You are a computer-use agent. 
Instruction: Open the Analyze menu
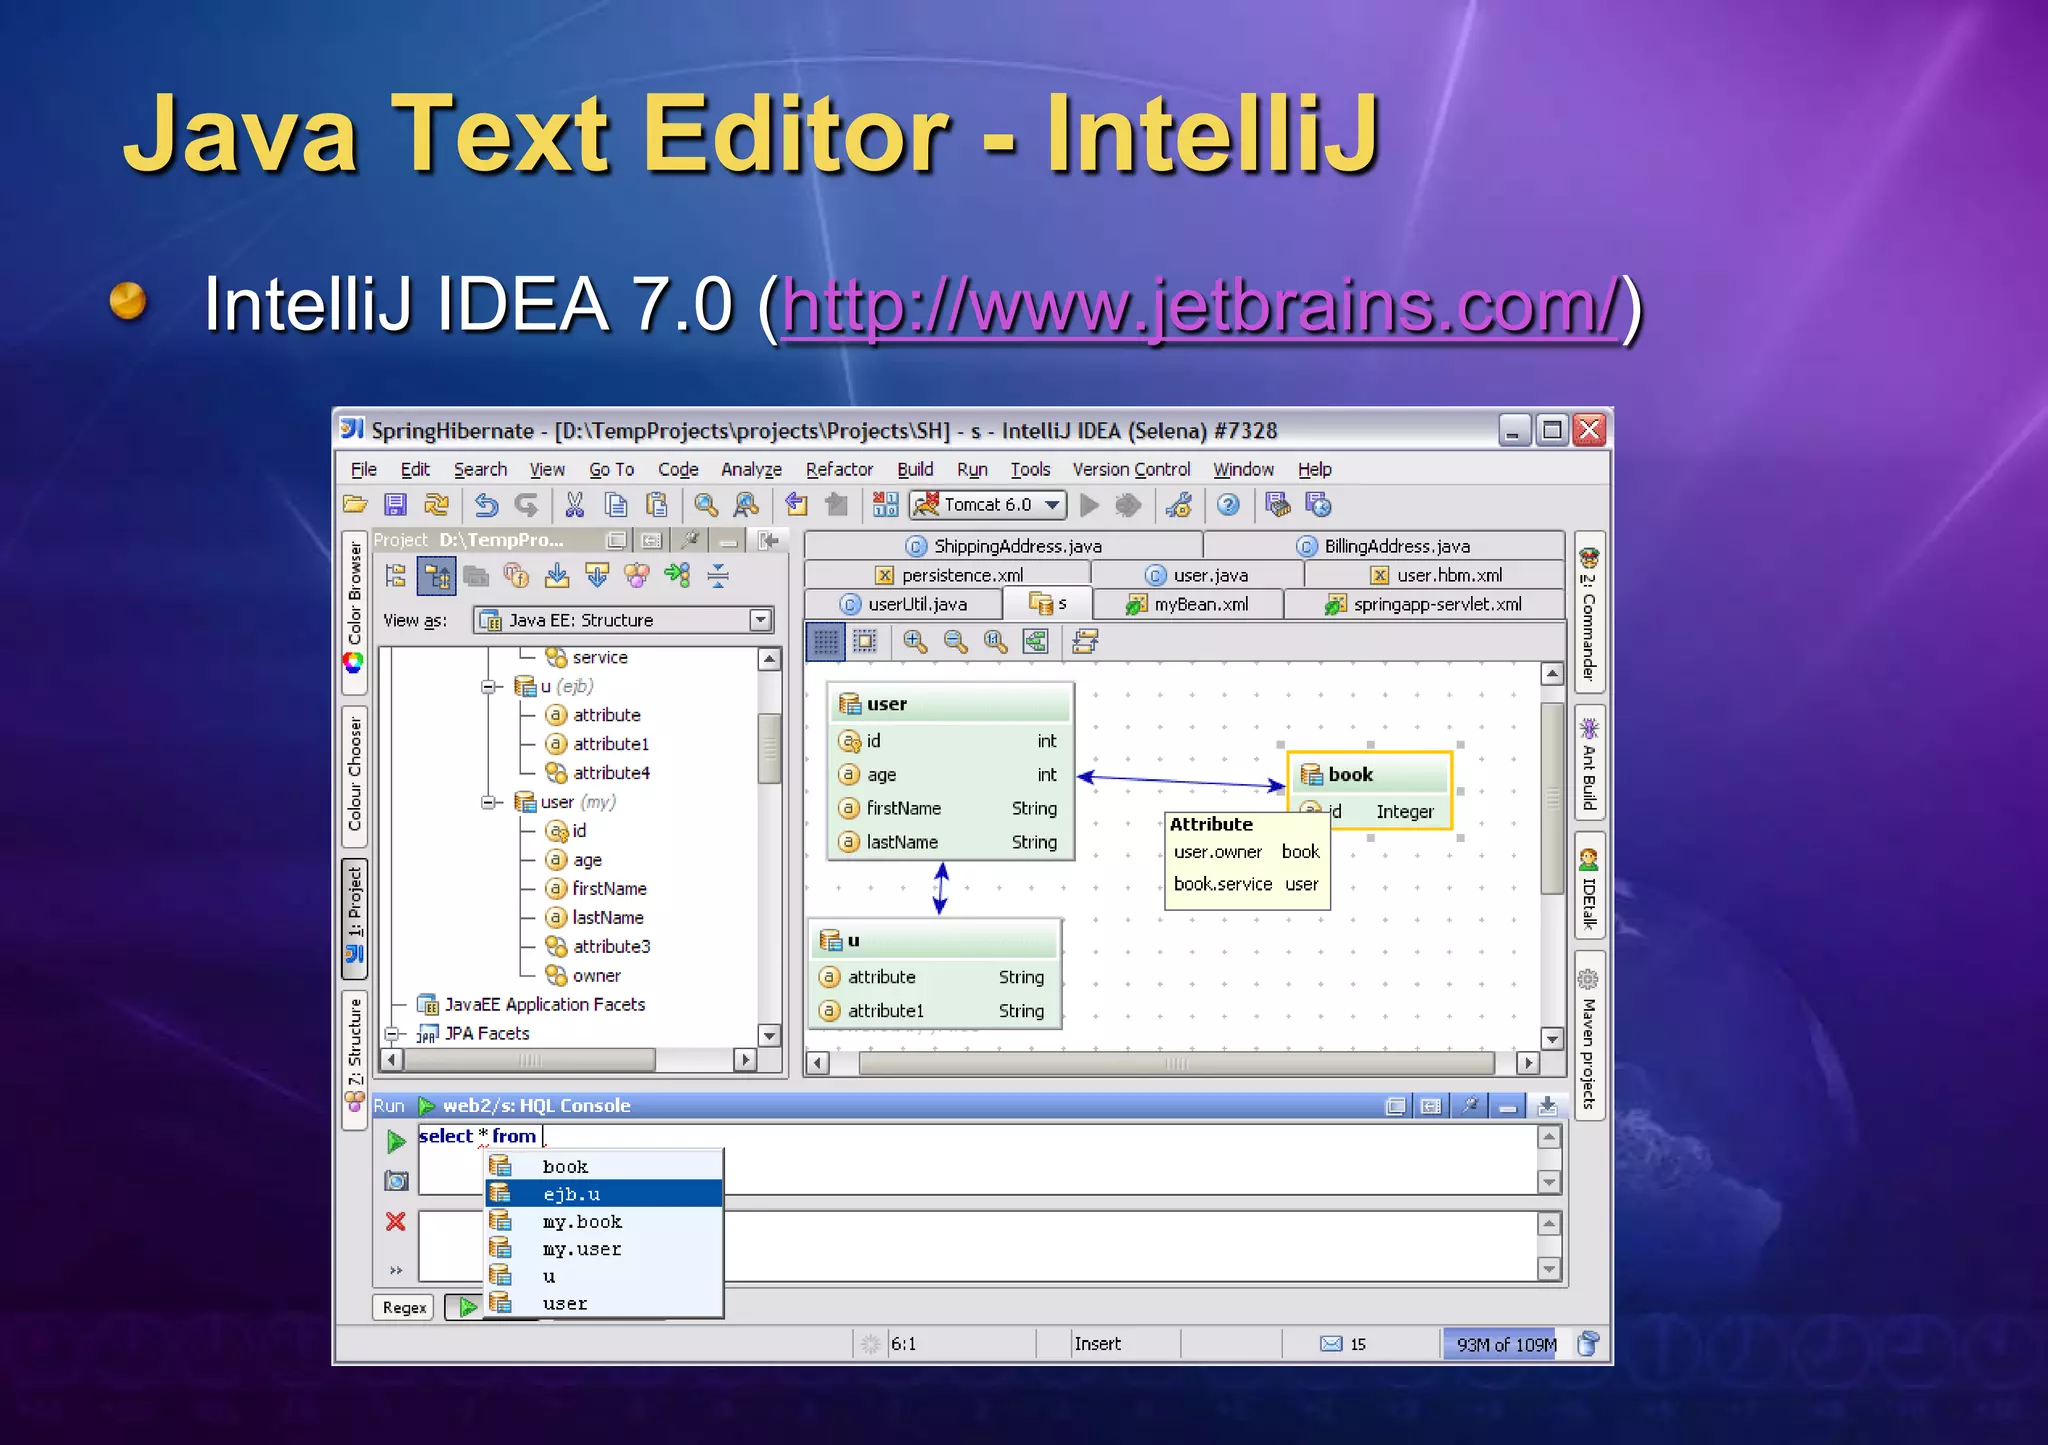point(751,469)
